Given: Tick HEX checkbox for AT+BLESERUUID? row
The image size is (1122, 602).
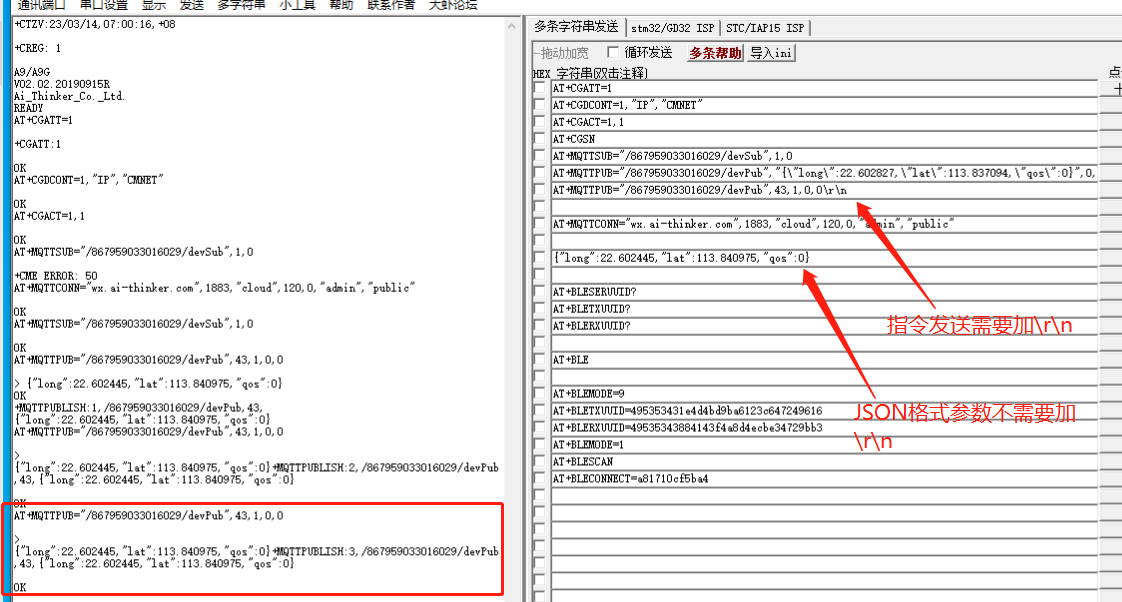Looking at the screenshot, I should tap(540, 292).
